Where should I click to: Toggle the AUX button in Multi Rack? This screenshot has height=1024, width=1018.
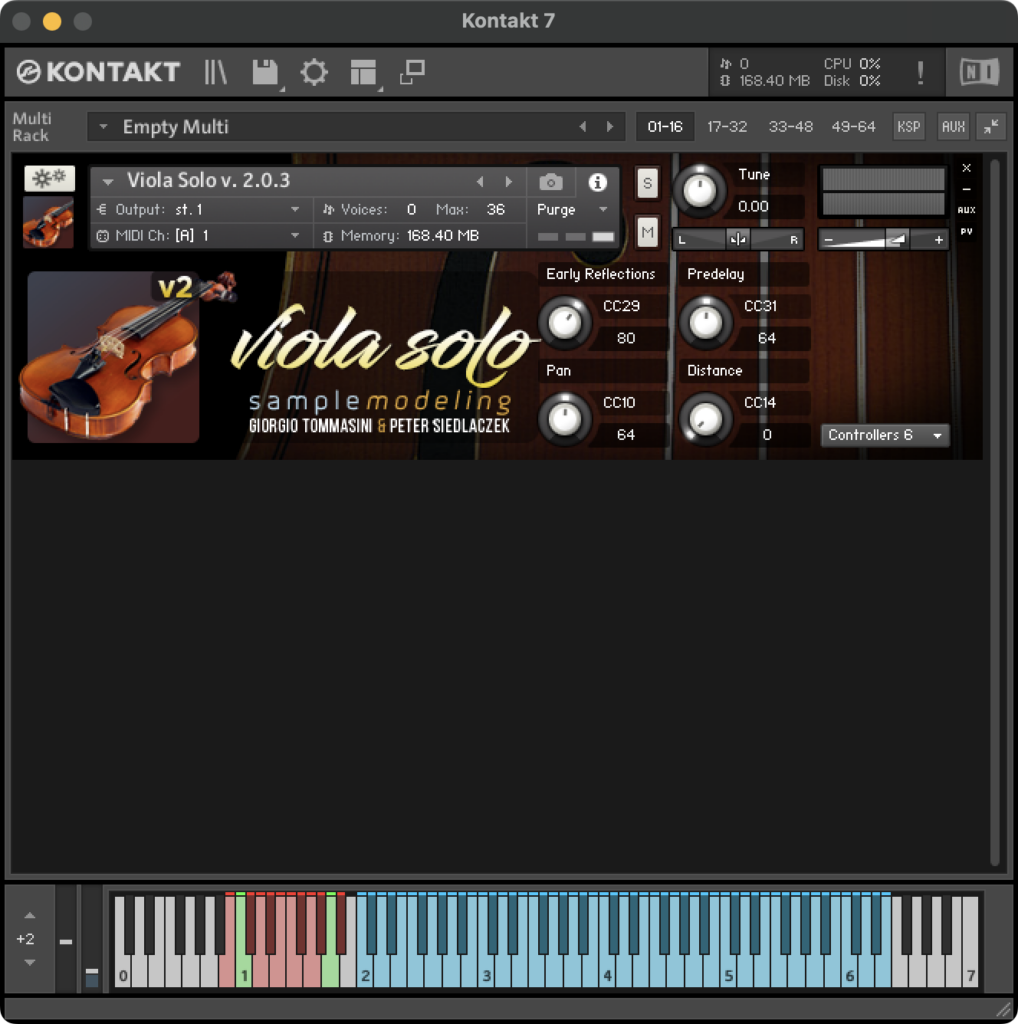pos(953,127)
